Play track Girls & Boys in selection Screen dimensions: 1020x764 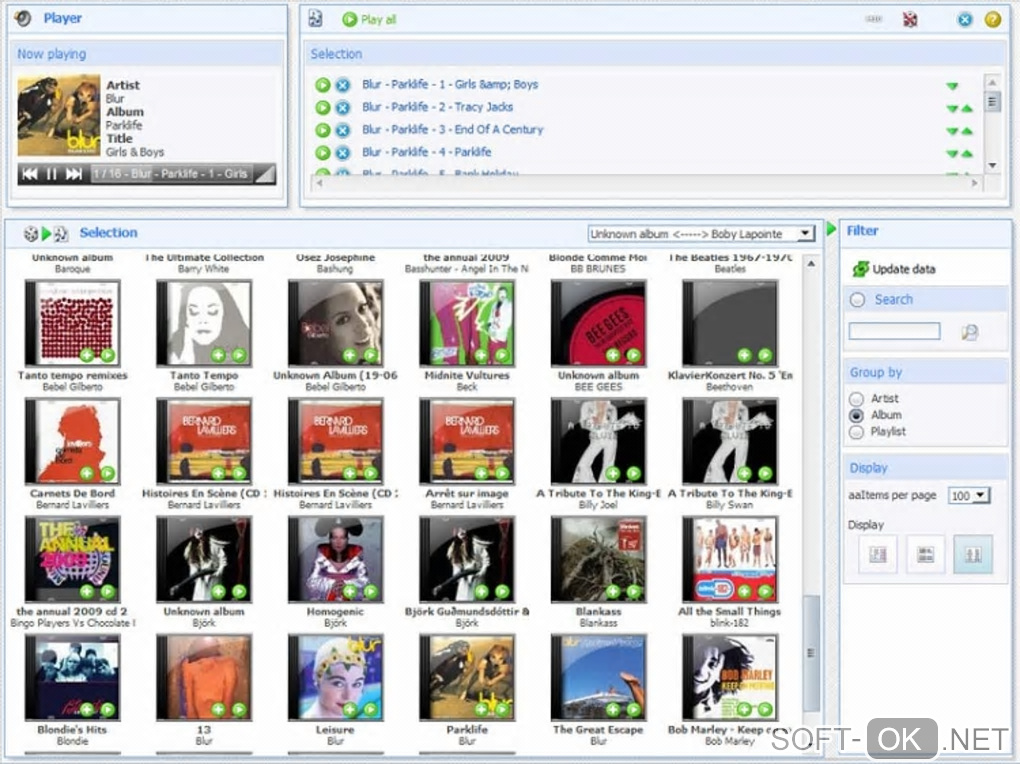pyautogui.click(x=323, y=85)
